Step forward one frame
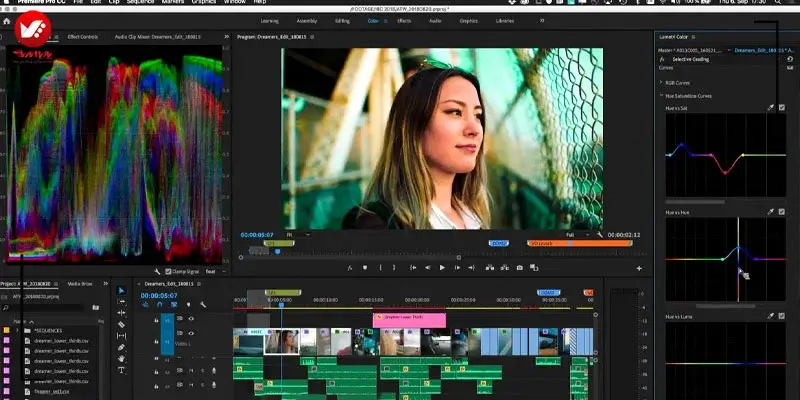800x400 pixels. pyautogui.click(x=457, y=267)
